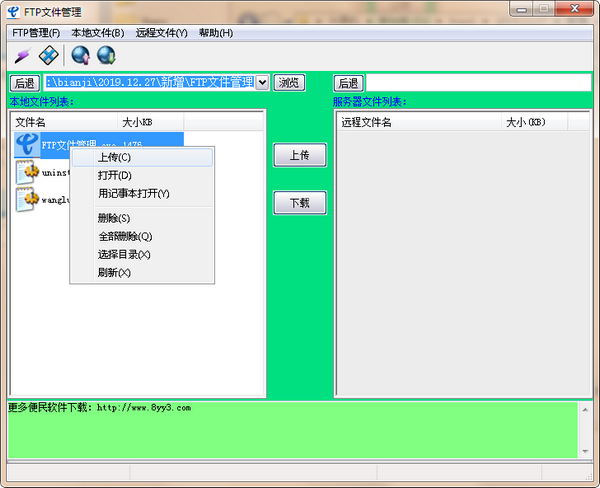
Task: Open the 本地文件(B) menu
Action: coord(98,33)
